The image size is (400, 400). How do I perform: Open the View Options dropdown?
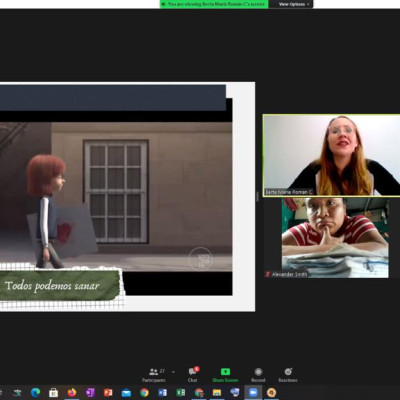292,4
